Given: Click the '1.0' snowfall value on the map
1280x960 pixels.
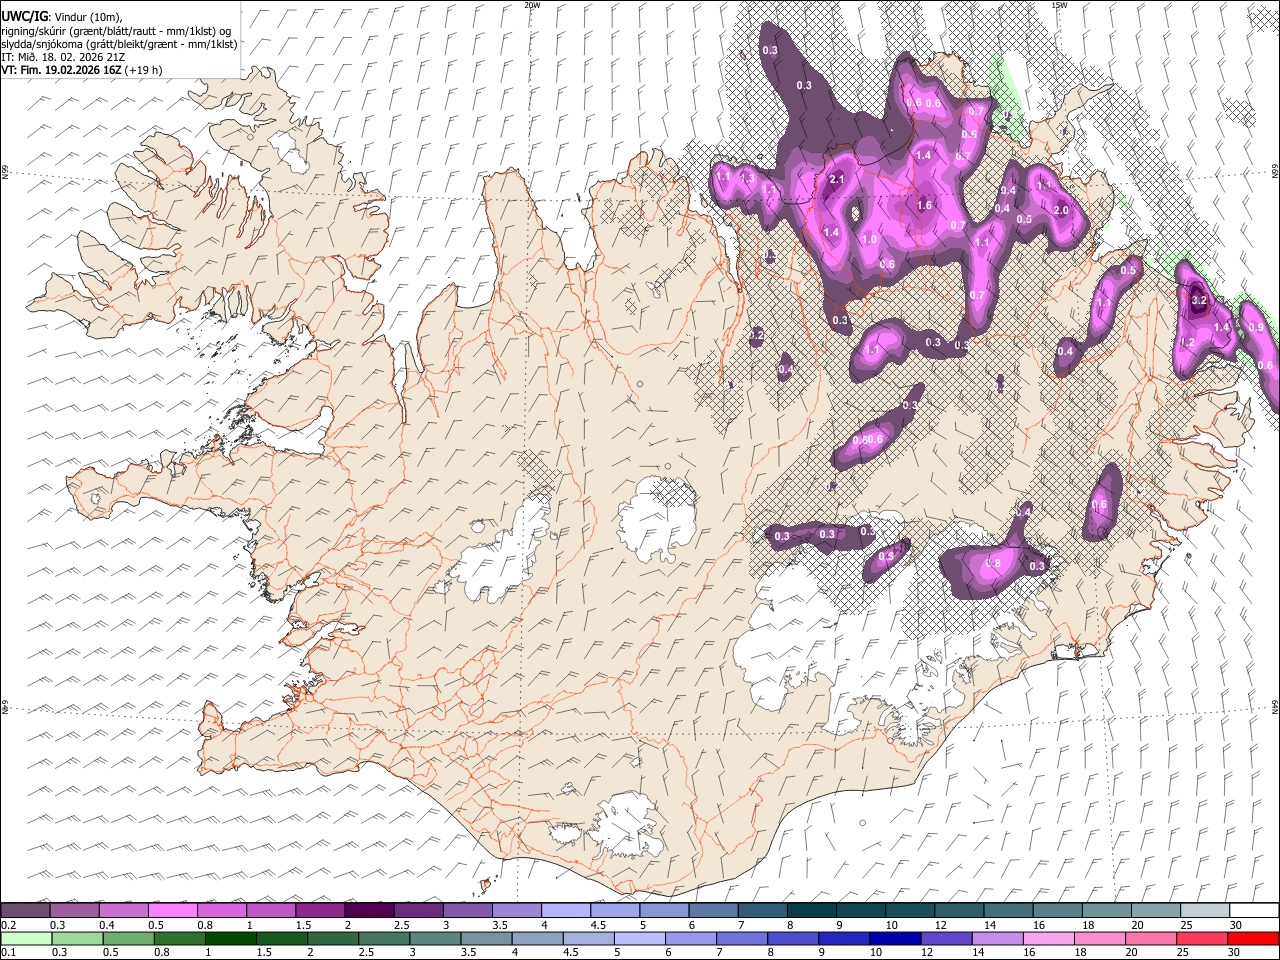Looking at the screenshot, I should (870, 239).
